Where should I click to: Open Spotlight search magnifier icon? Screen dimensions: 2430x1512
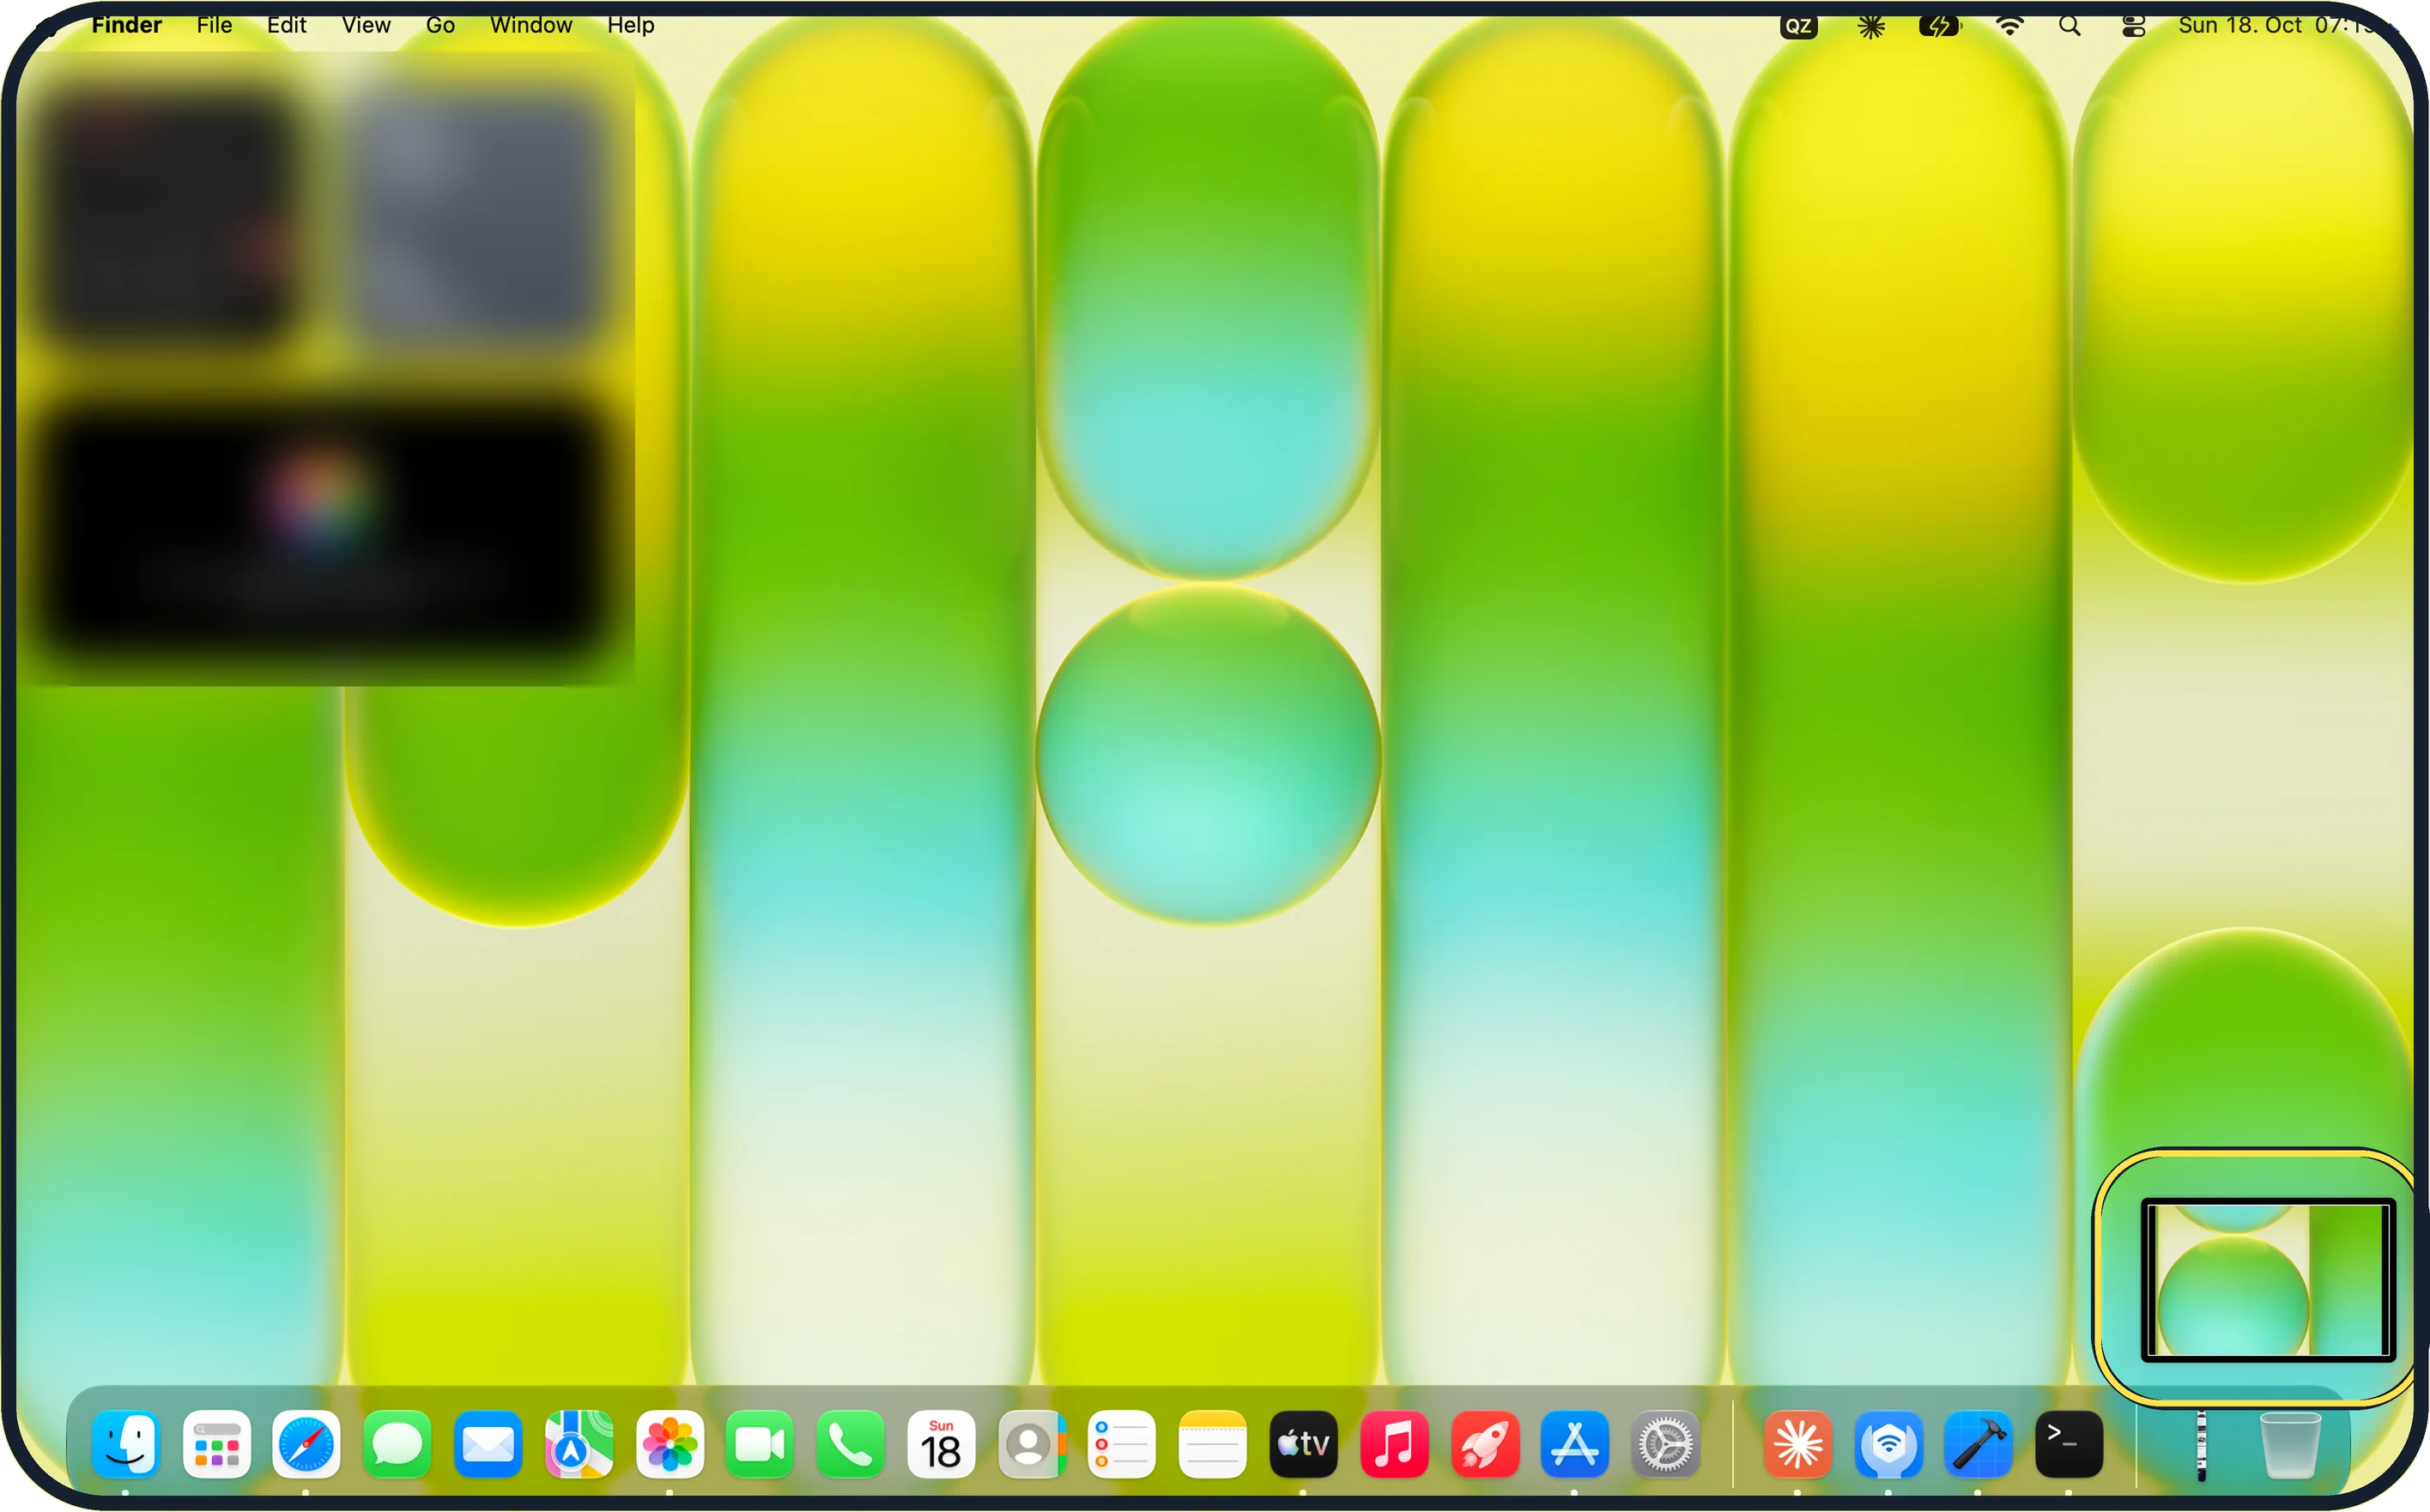coord(2070,26)
